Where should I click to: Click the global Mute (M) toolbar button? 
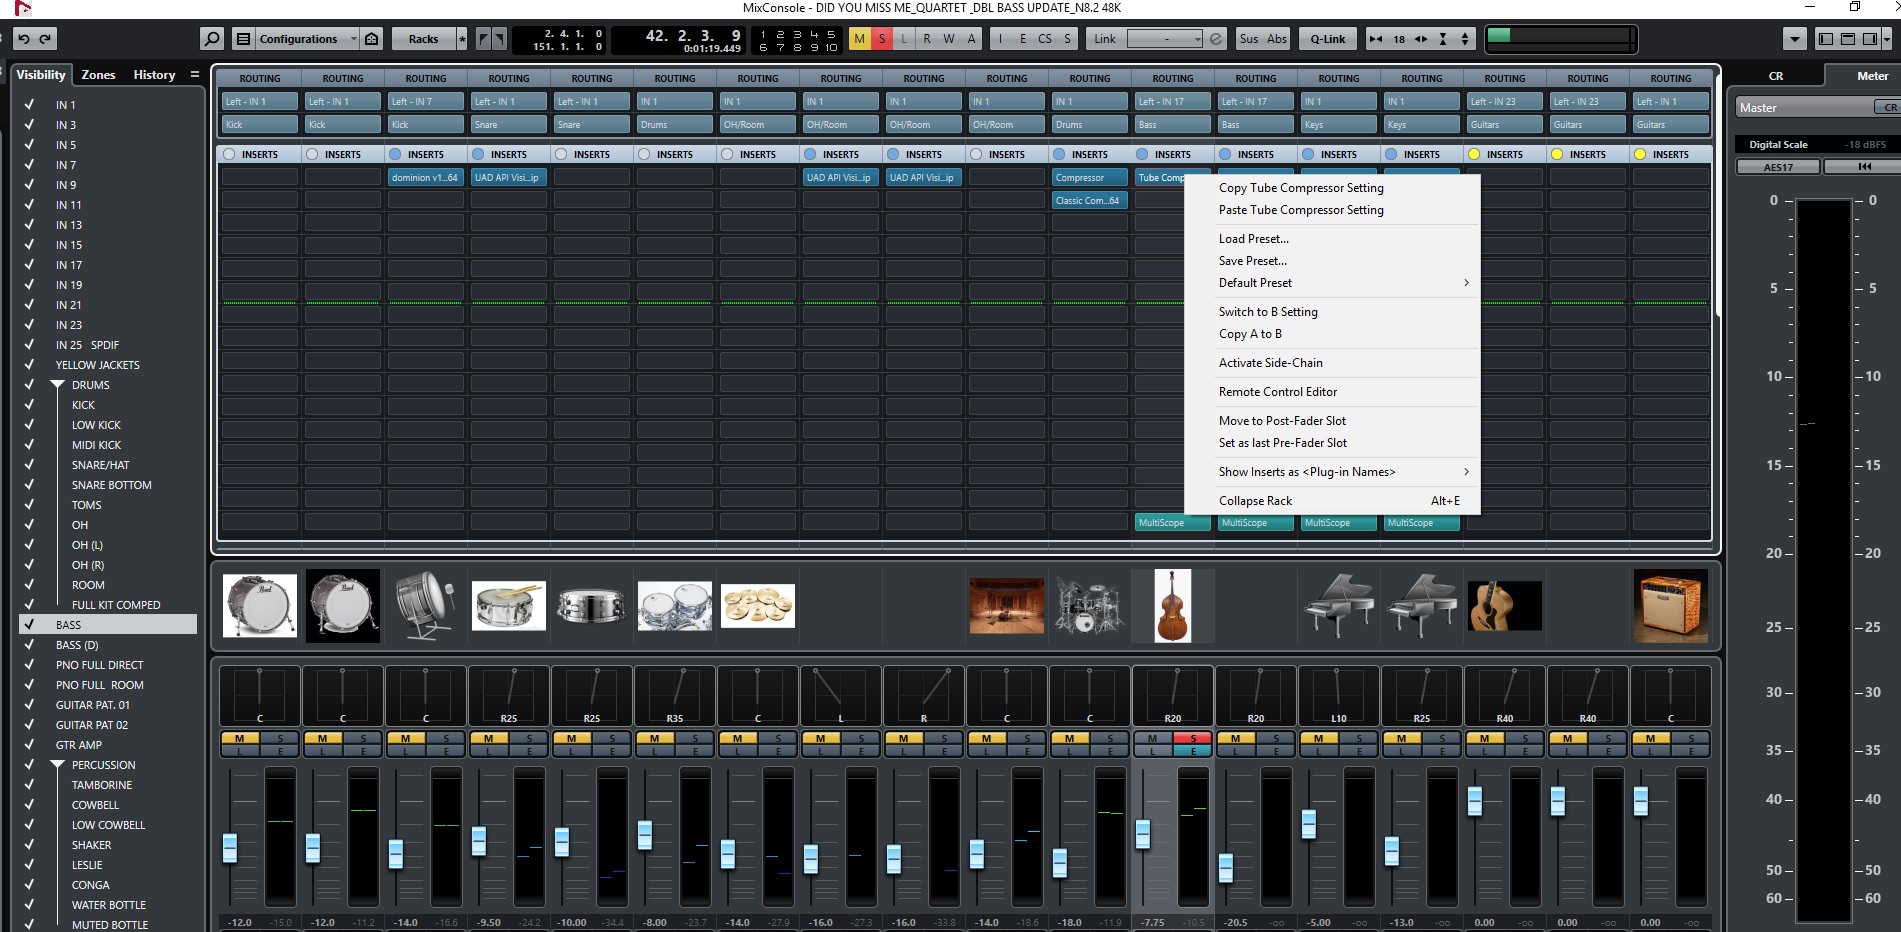[859, 39]
